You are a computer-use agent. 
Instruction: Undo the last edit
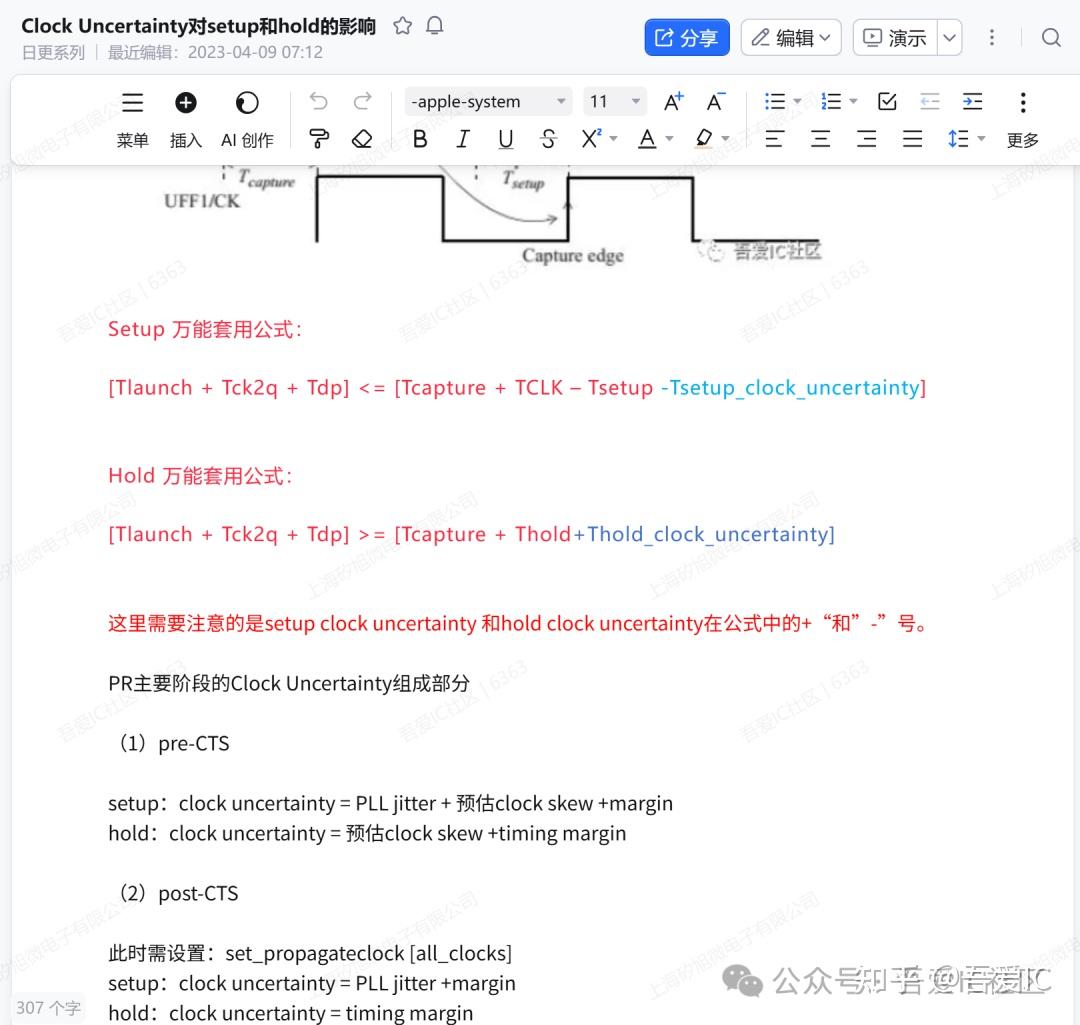318,101
